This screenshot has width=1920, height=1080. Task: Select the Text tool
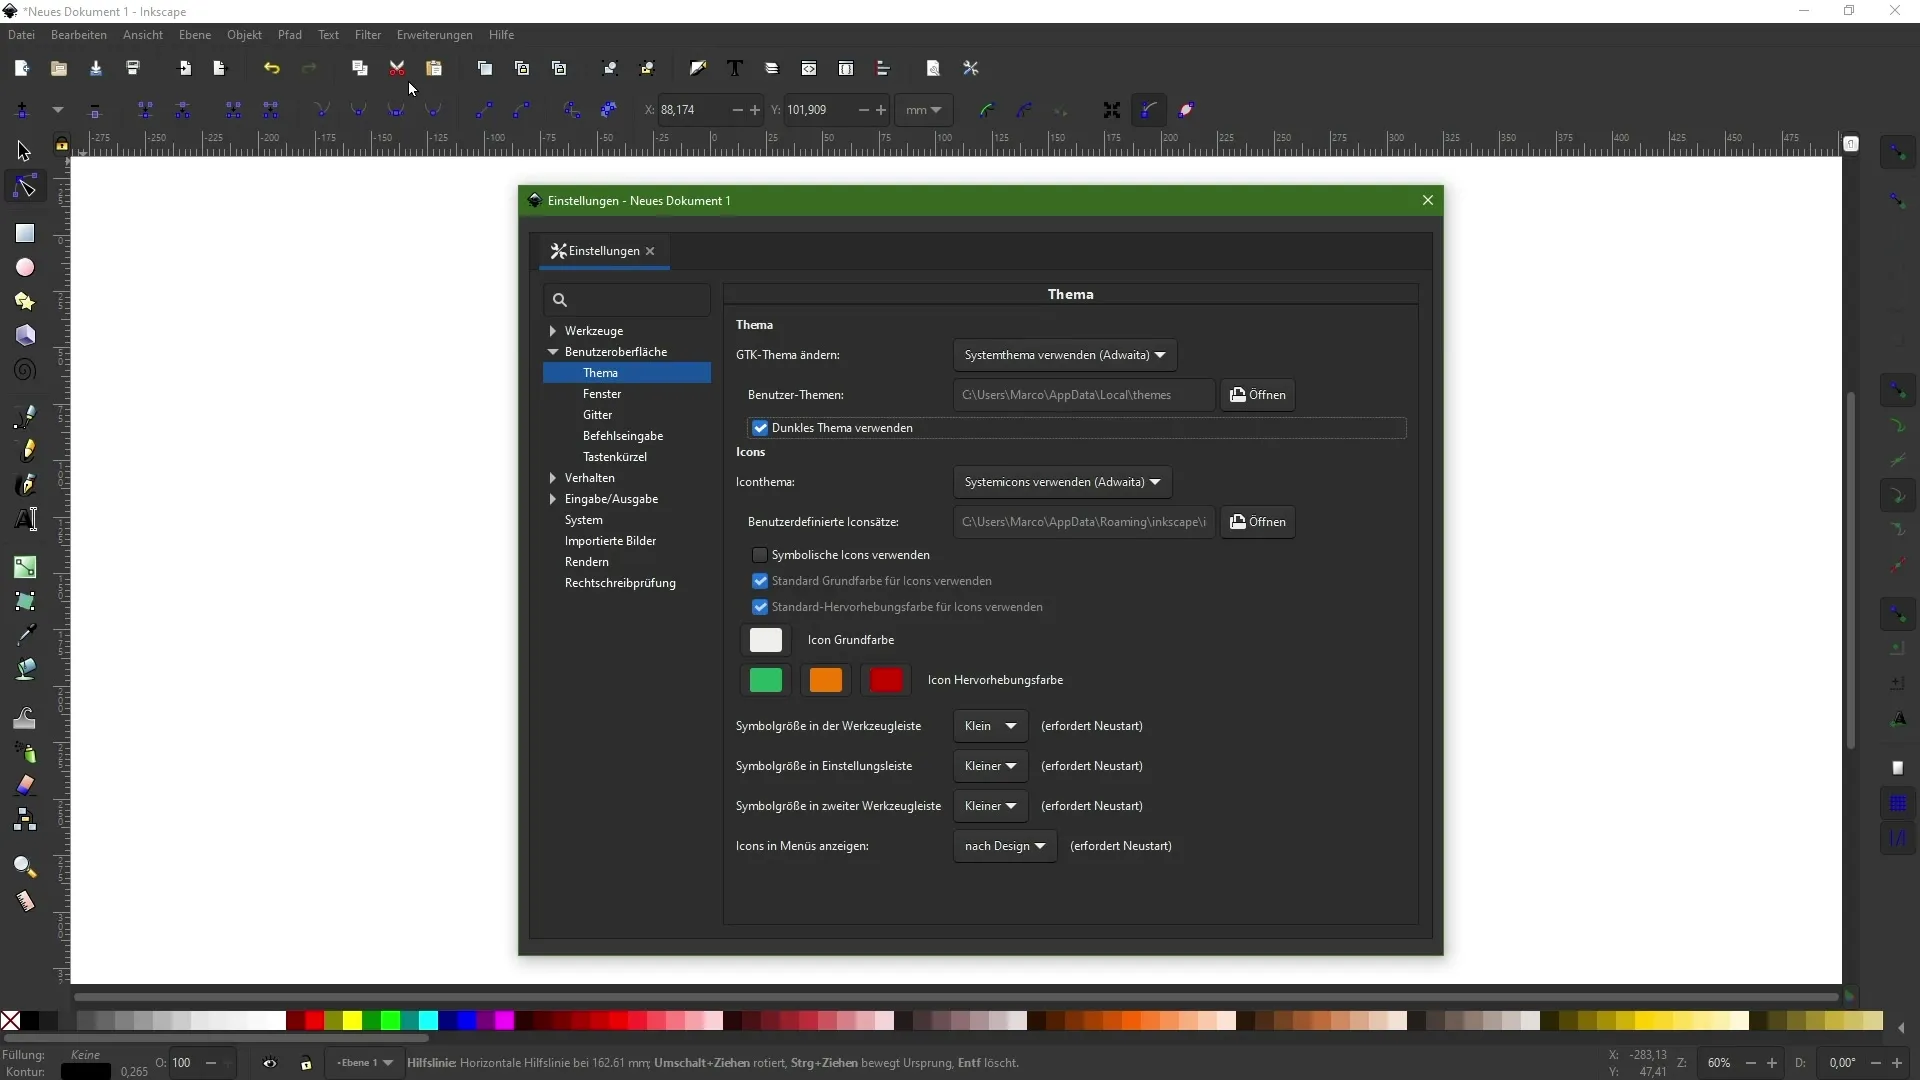pos(24,519)
